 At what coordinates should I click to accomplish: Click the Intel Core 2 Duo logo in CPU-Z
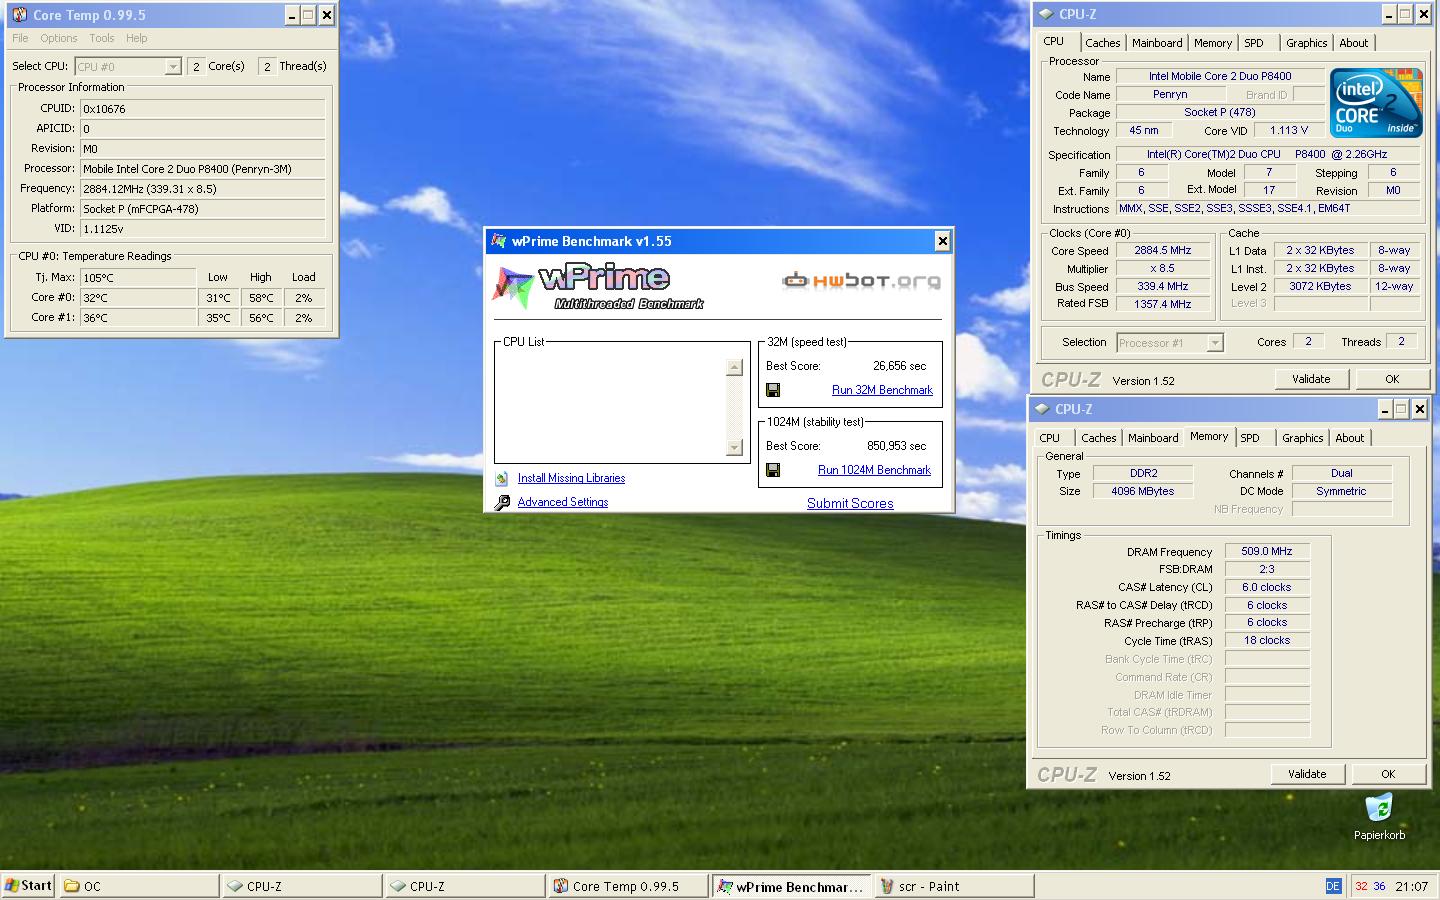(1376, 102)
